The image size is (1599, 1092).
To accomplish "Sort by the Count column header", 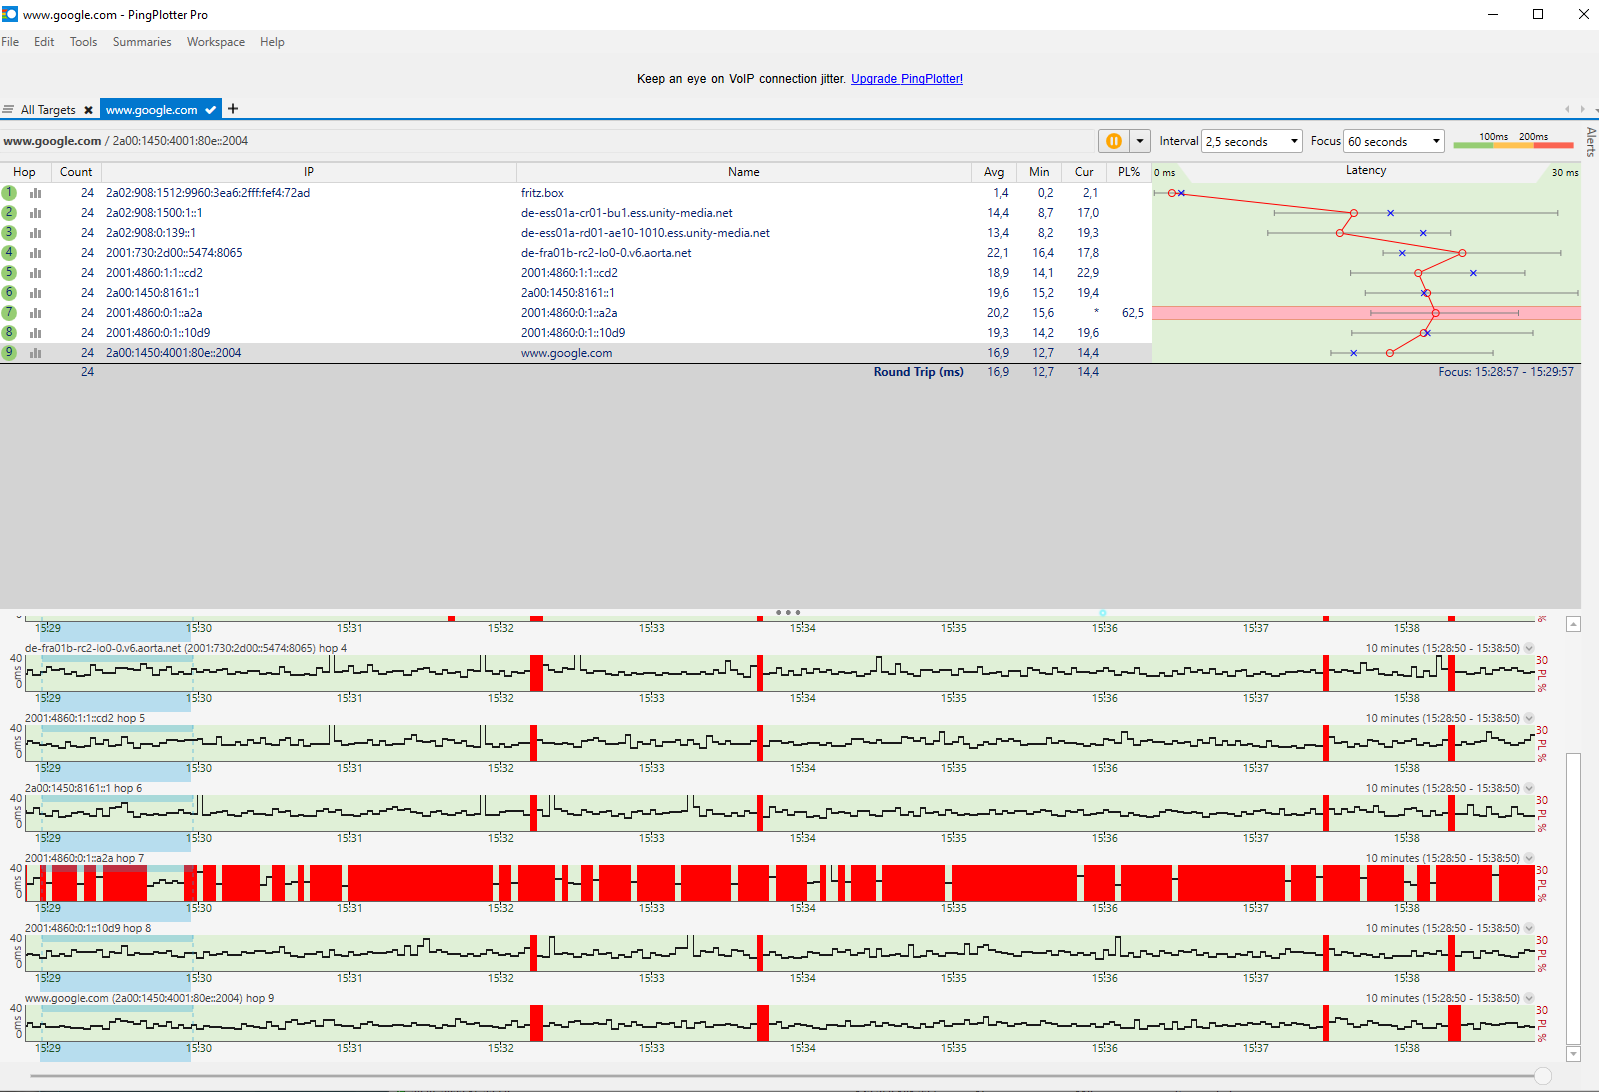I will [76, 172].
